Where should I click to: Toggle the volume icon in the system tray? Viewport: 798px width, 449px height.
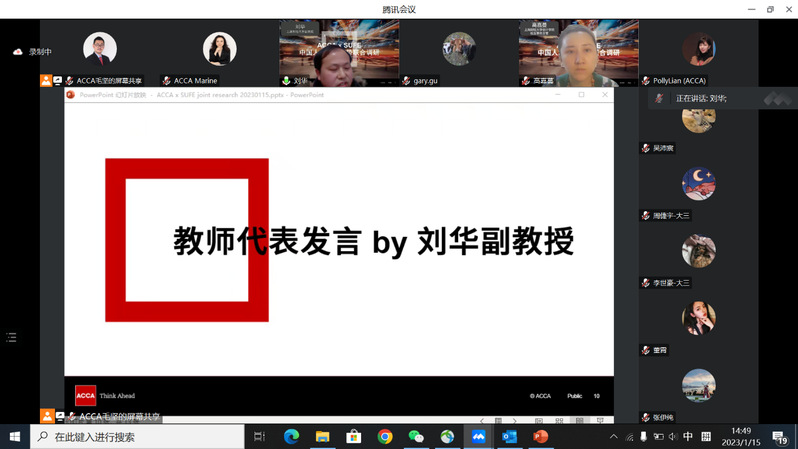[672, 437]
